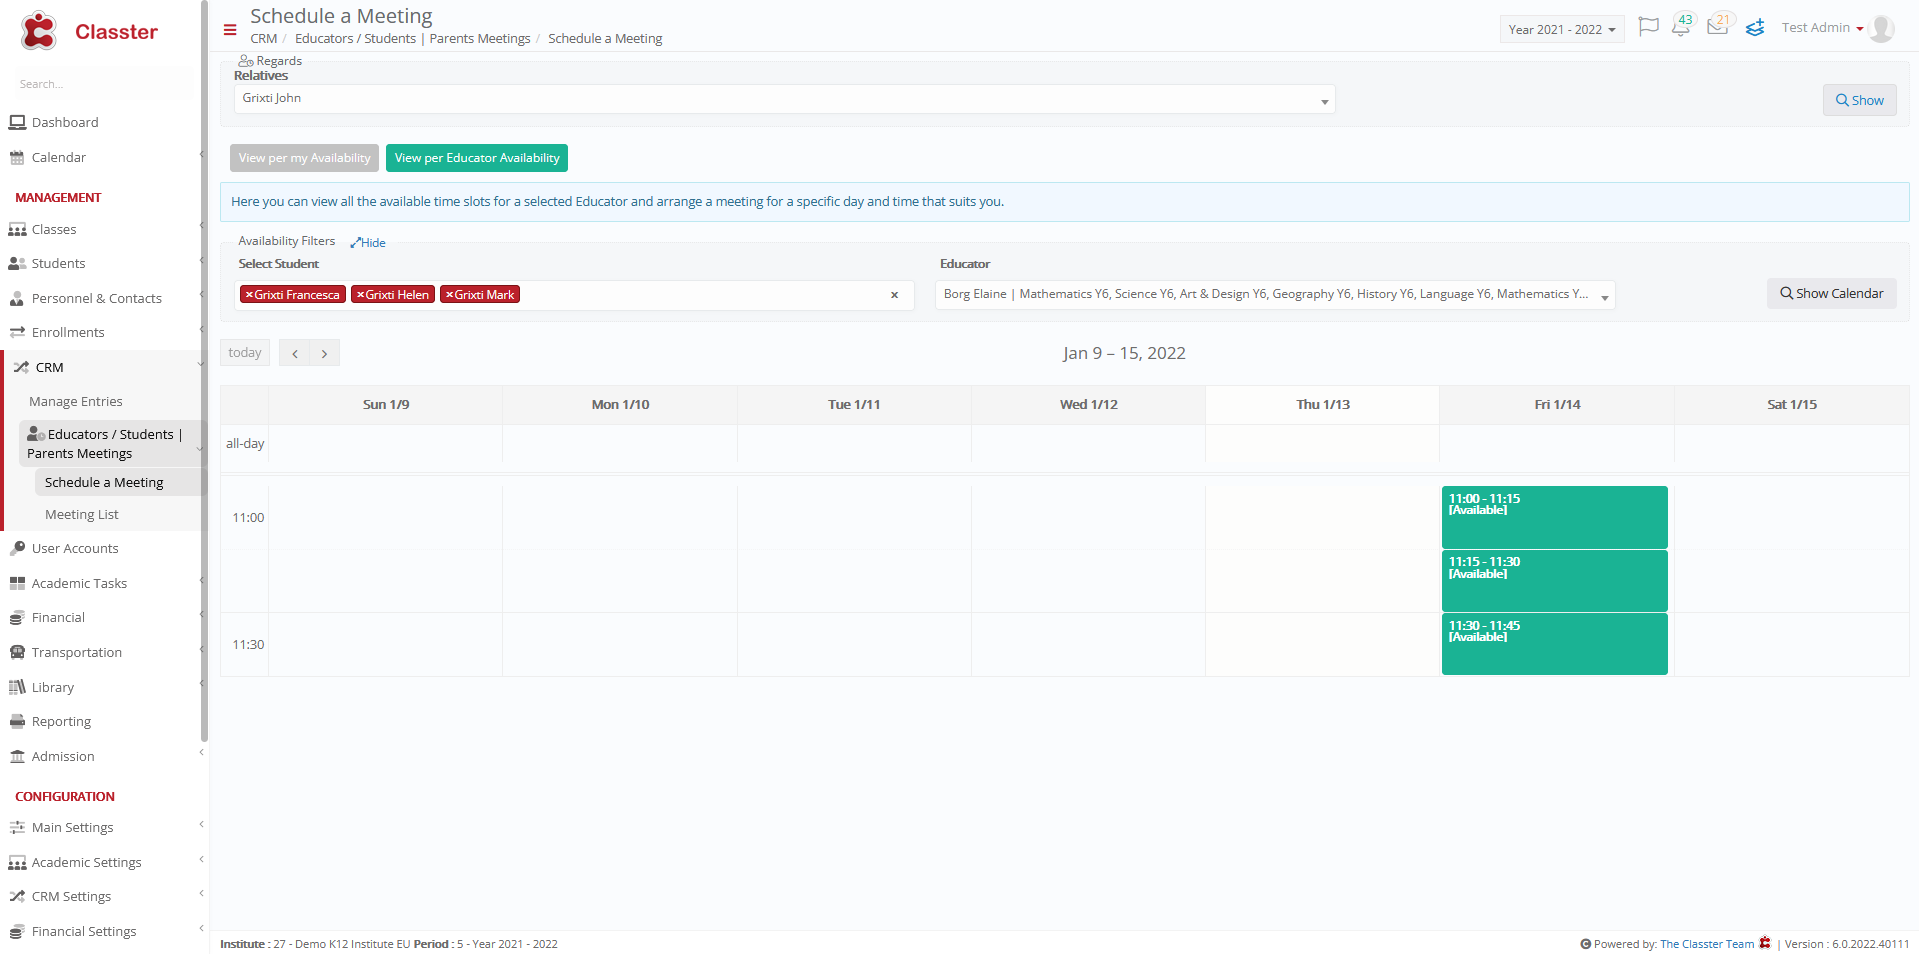Click the Classes group icon
1919x954 pixels.
[17, 229]
